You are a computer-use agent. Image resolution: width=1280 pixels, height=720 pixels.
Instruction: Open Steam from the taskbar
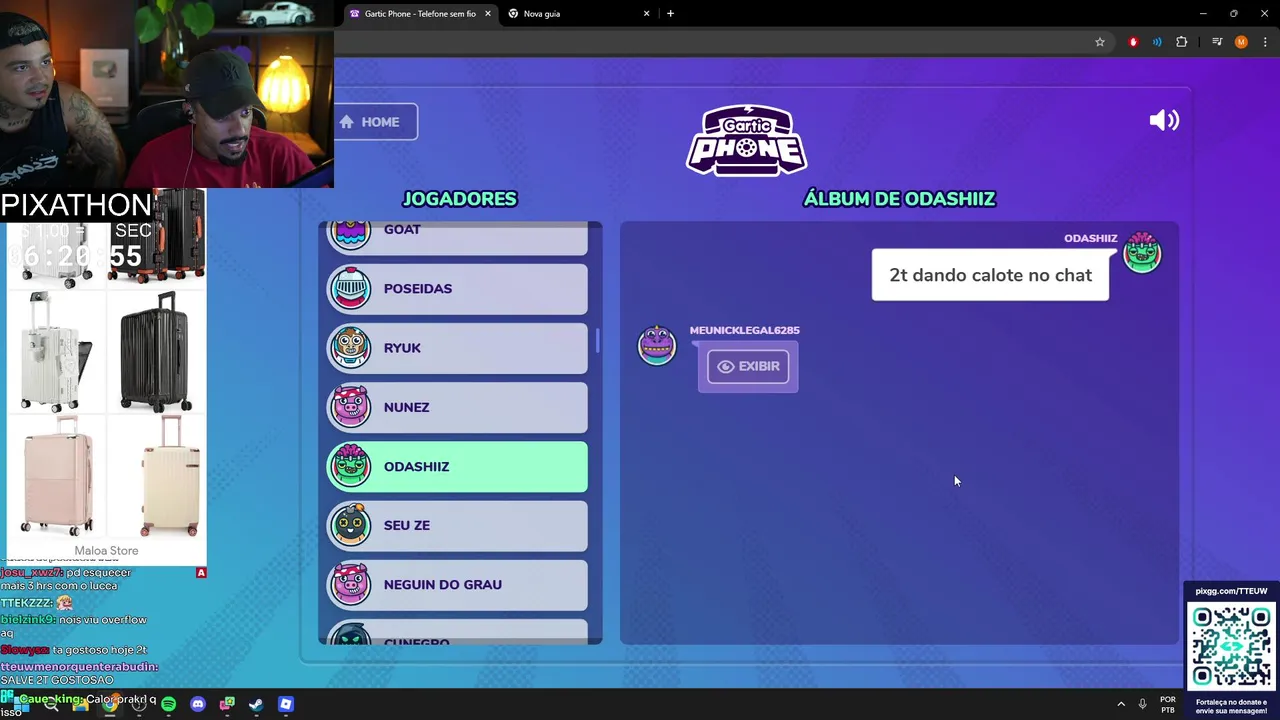[256, 704]
